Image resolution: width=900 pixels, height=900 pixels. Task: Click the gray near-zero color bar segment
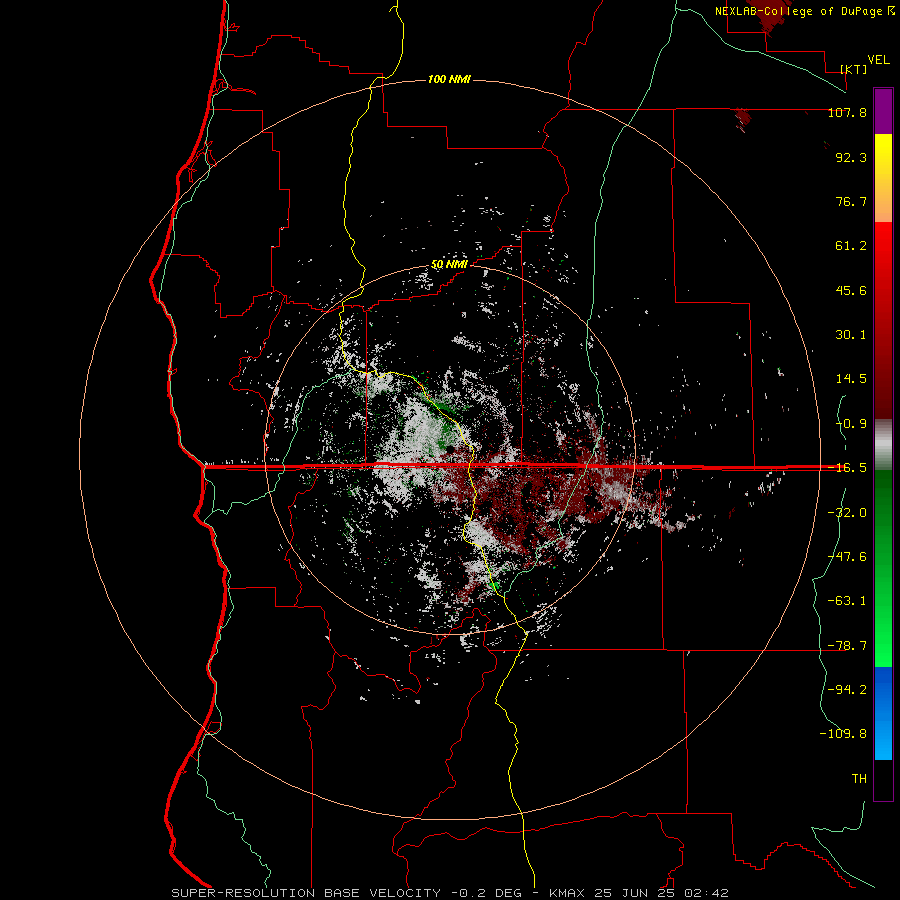coord(883,444)
